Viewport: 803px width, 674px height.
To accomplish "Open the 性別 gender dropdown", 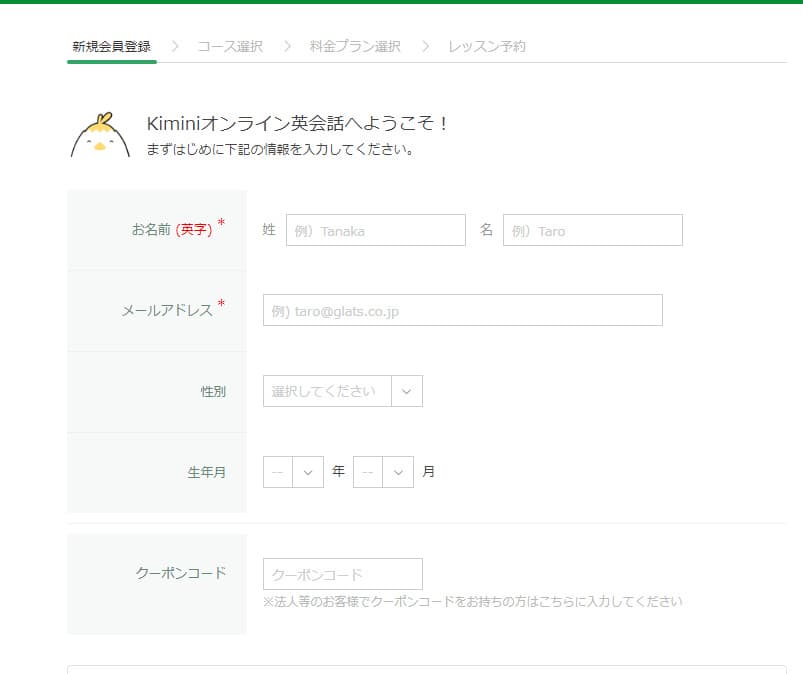I will (x=343, y=391).
